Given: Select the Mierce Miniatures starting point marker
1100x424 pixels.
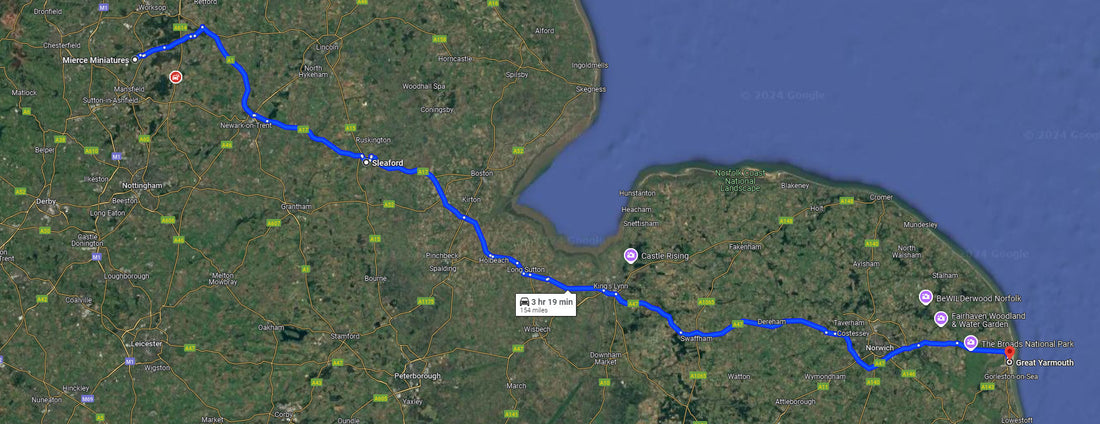Looking at the screenshot, I should (134, 60).
